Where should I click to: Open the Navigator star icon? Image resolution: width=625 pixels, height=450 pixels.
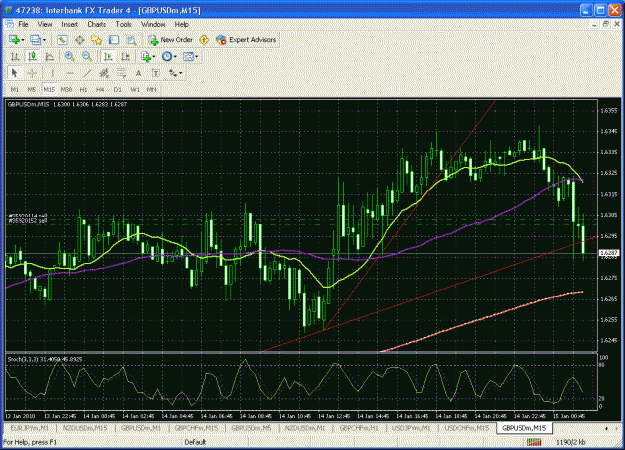click(x=96, y=40)
